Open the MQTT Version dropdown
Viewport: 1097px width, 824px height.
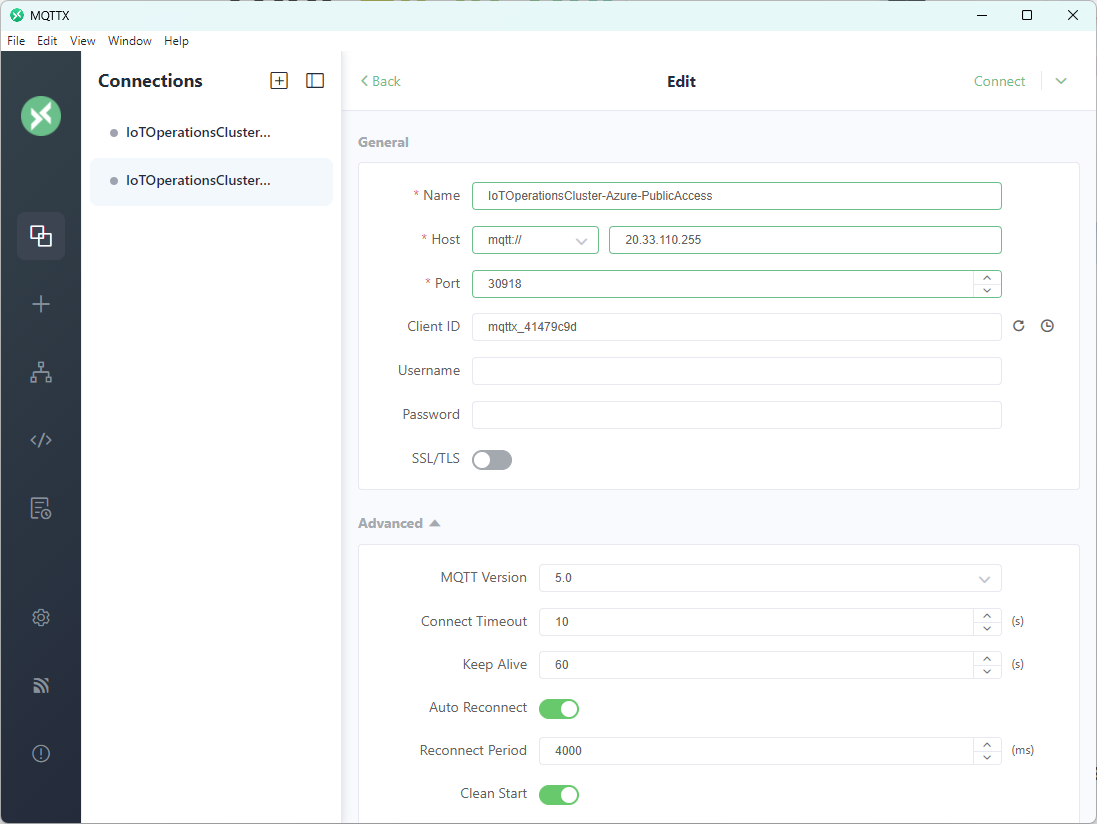(770, 578)
